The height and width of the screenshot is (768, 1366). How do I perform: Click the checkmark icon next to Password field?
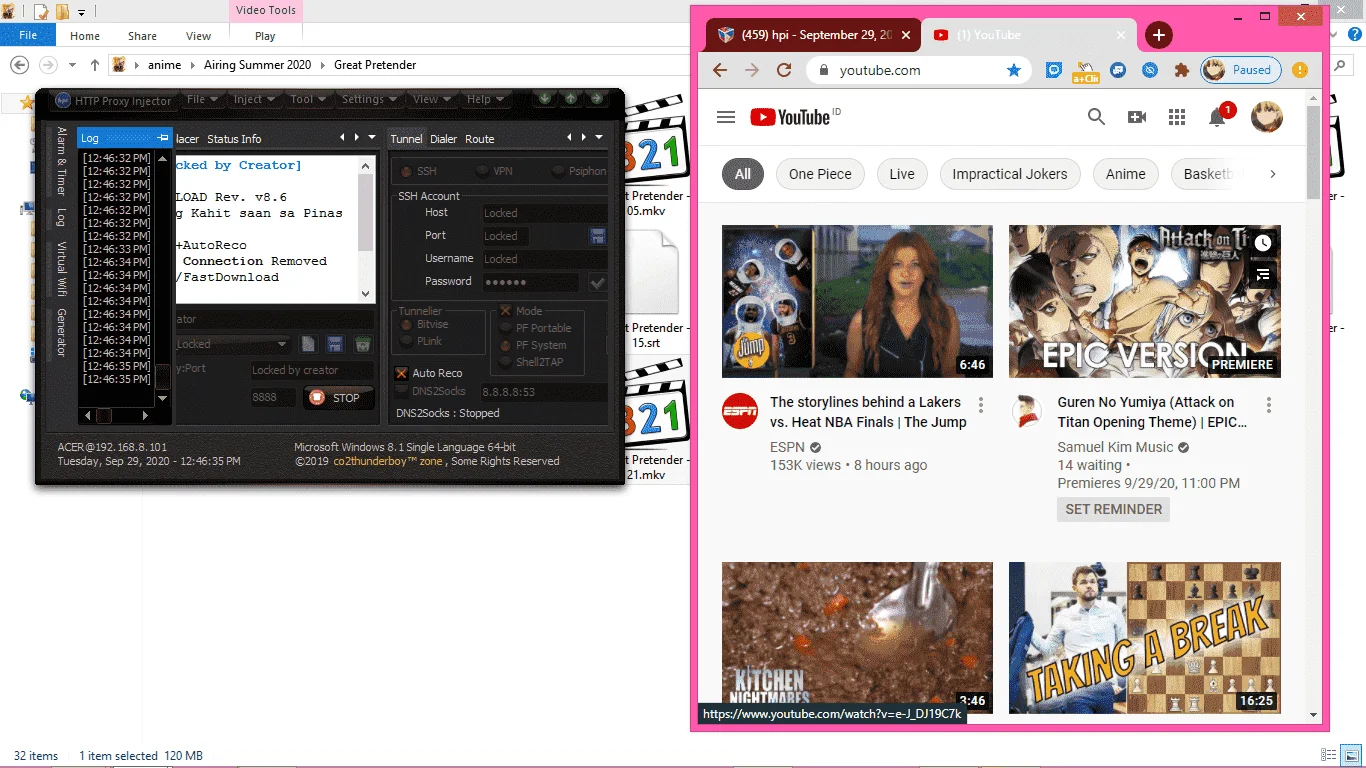pos(598,282)
